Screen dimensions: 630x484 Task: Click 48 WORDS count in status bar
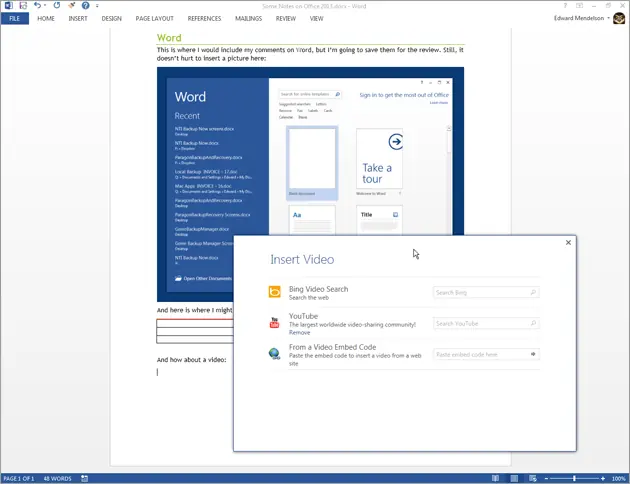(x=57, y=478)
